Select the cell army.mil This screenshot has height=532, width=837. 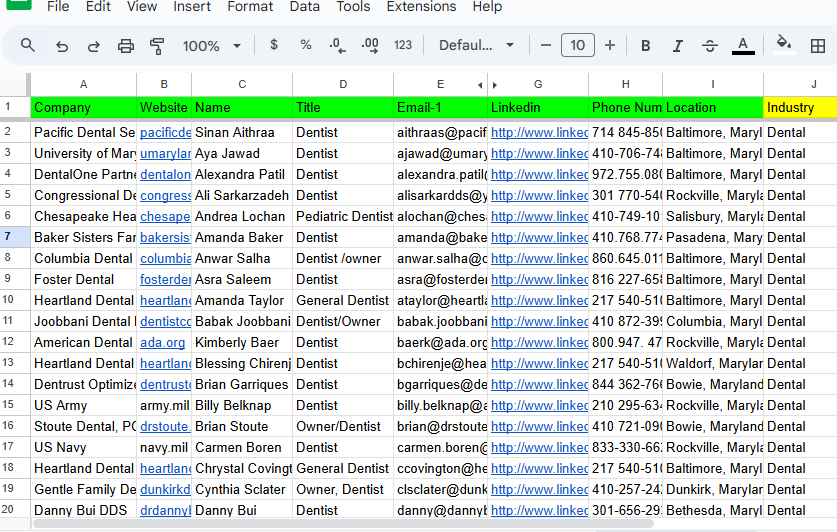(164, 405)
